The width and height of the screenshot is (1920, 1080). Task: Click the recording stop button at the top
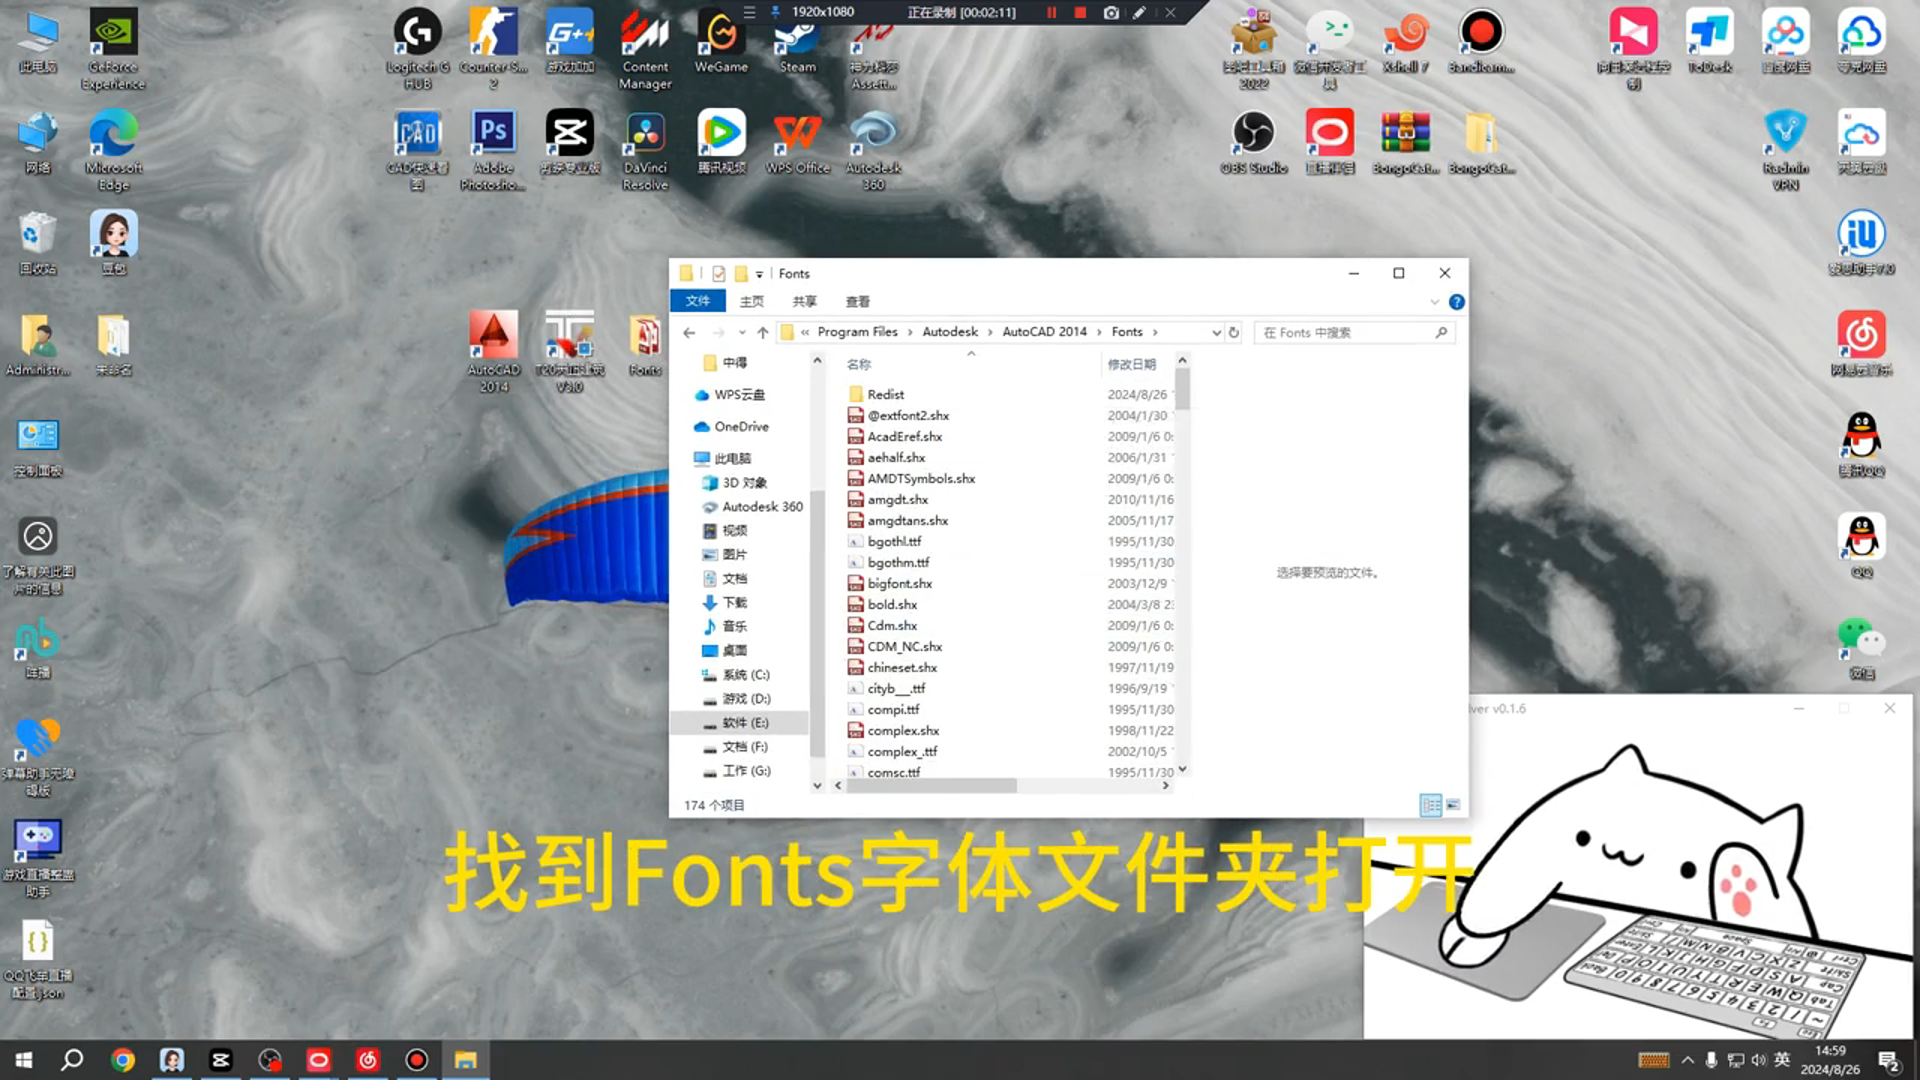coord(1080,12)
